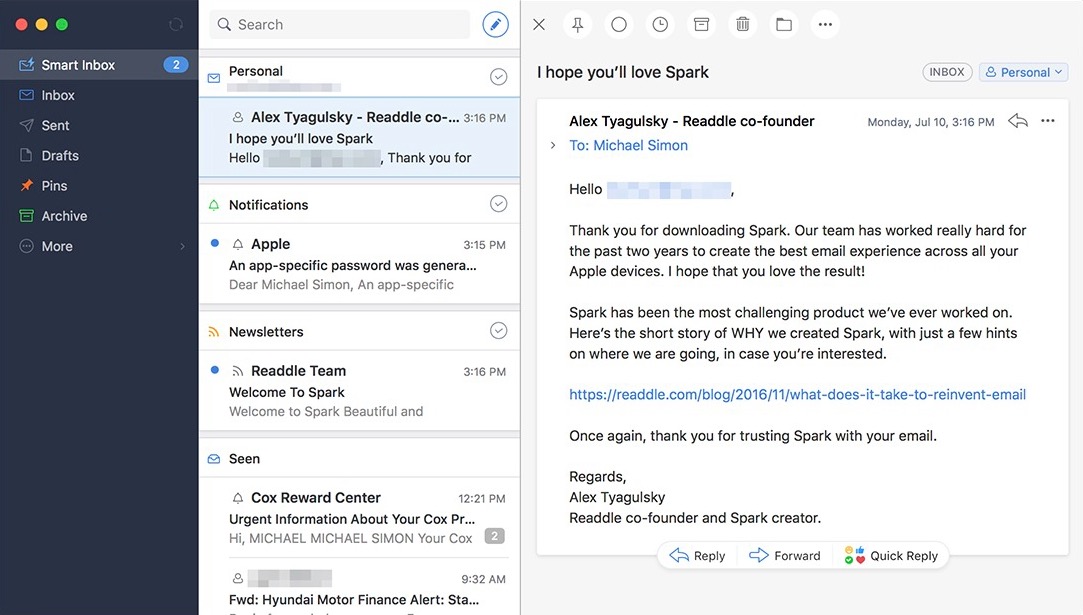Open the Sent folder
Image resolution: width=1083 pixels, height=615 pixels.
pyautogui.click(x=99, y=126)
